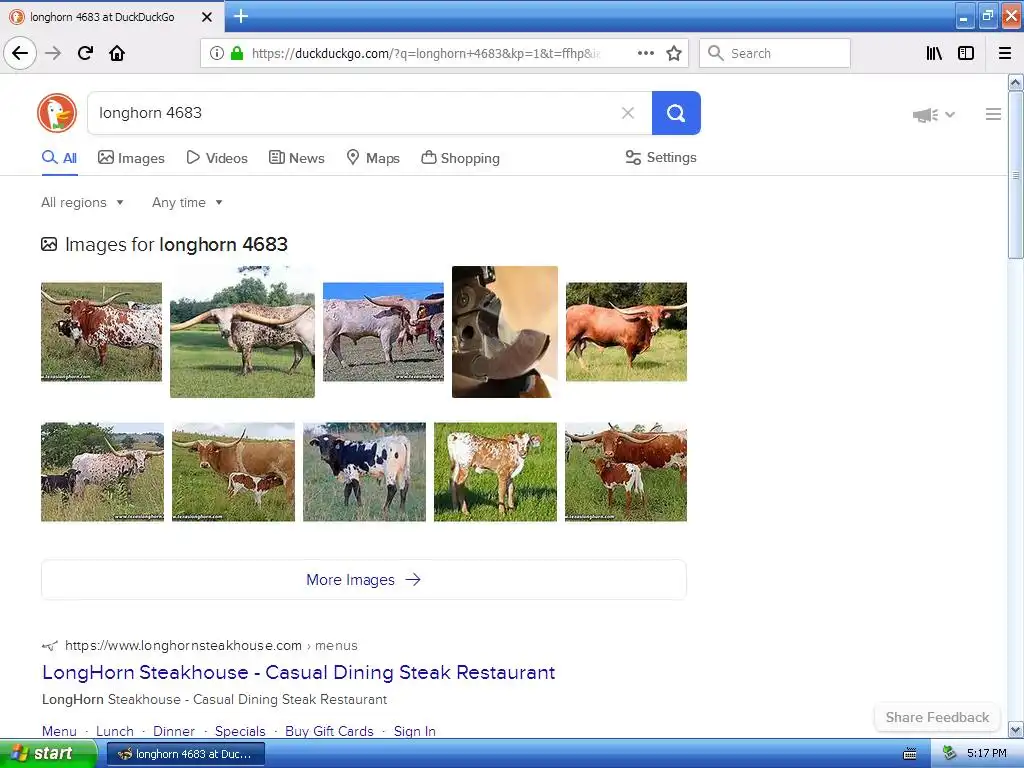This screenshot has height=768, width=1024.
Task: Open solid red longhorn thumbnail
Action: (626, 332)
